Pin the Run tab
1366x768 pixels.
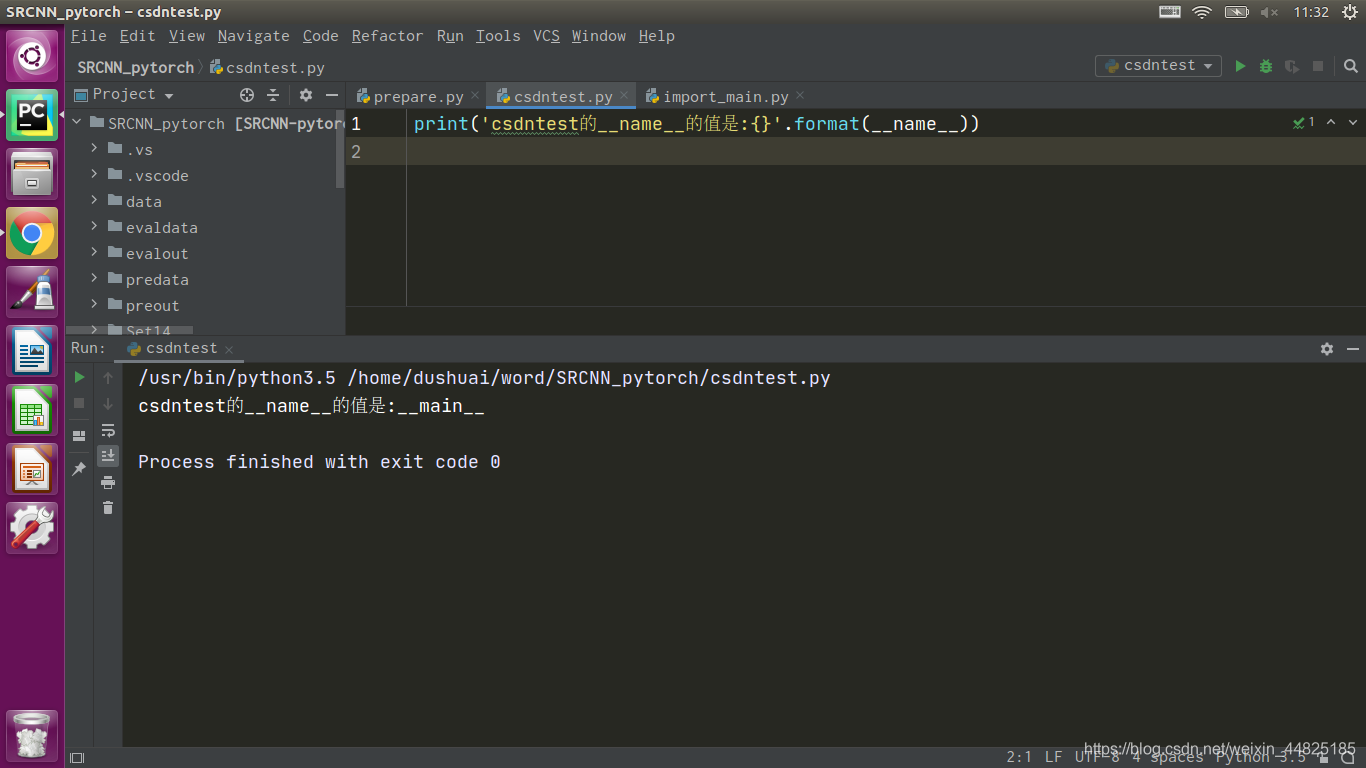pyautogui.click(x=79, y=468)
